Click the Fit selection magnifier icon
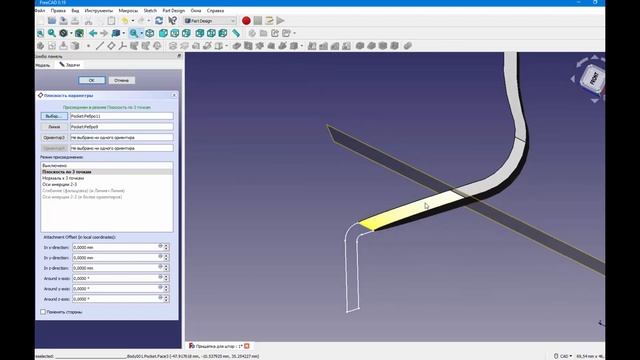The image size is (640, 360). (52, 33)
